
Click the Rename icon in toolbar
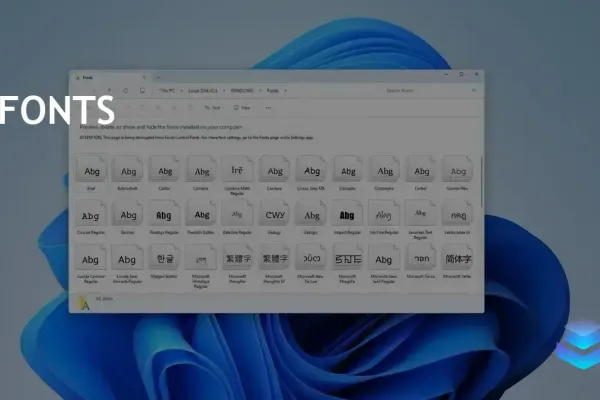[x=158, y=108]
